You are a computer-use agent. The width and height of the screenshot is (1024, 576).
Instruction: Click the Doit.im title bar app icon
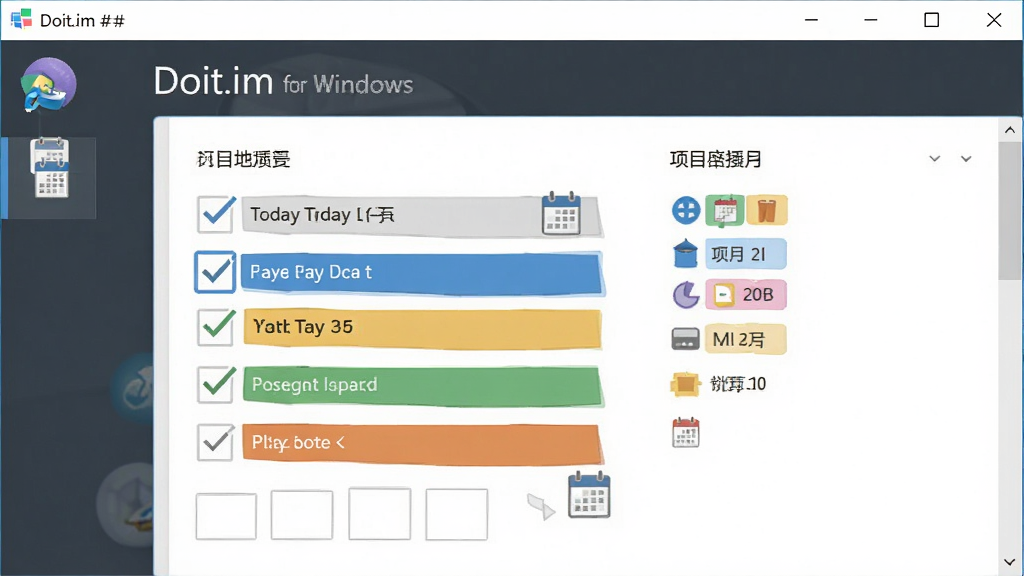pyautogui.click(x=21, y=20)
